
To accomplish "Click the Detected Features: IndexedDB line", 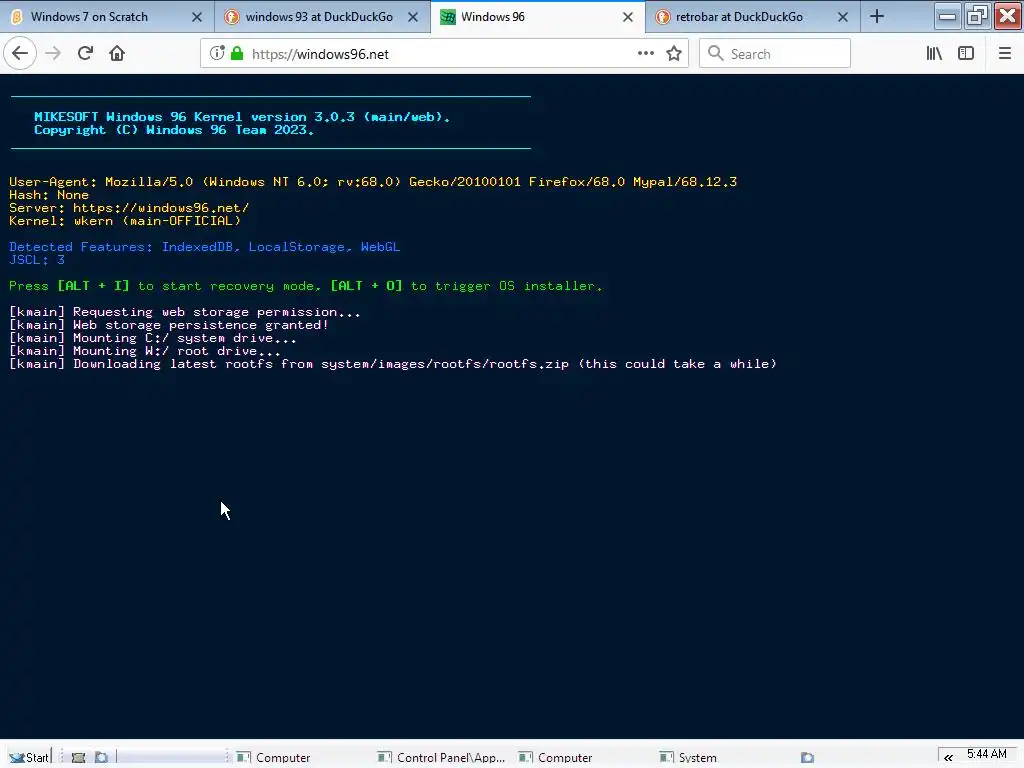I will point(204,247).
